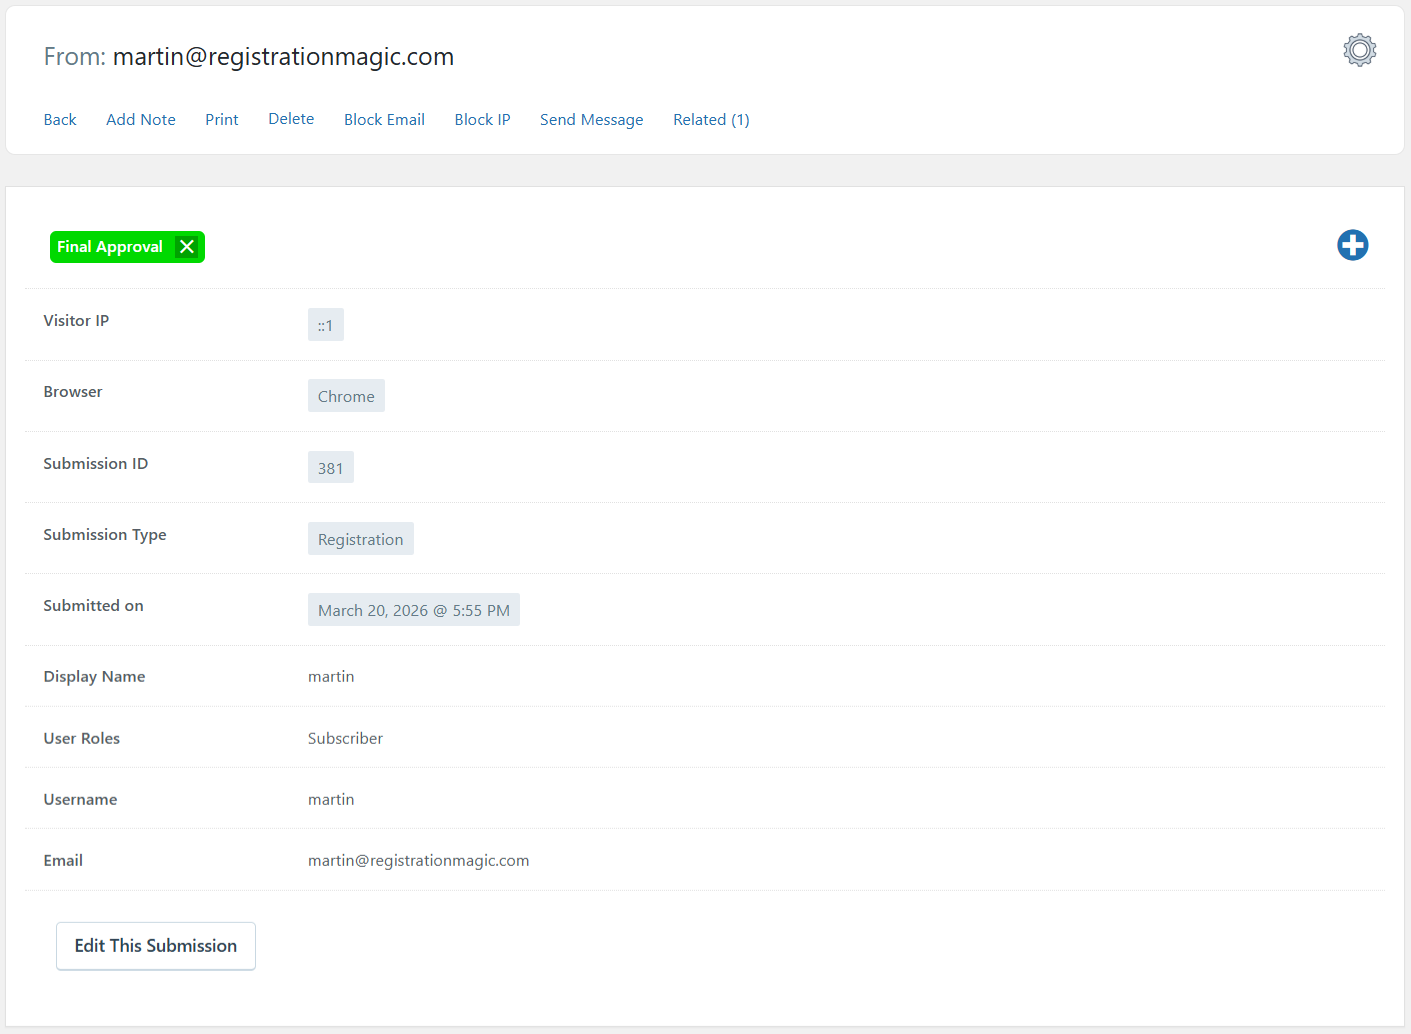Click the Subscriber user role value
The height and width of the screenshot is (1034, 1411).
(345, 738)
